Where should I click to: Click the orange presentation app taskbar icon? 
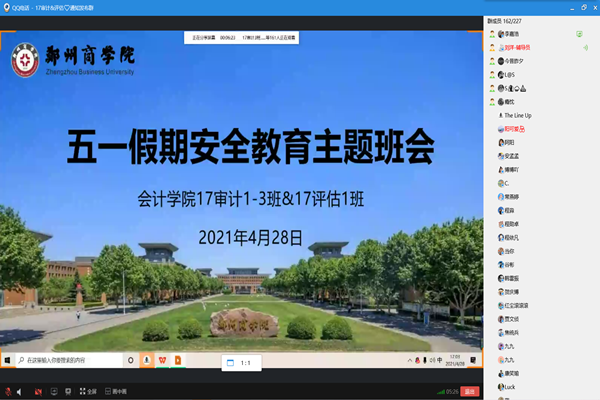tap(178, 360)
